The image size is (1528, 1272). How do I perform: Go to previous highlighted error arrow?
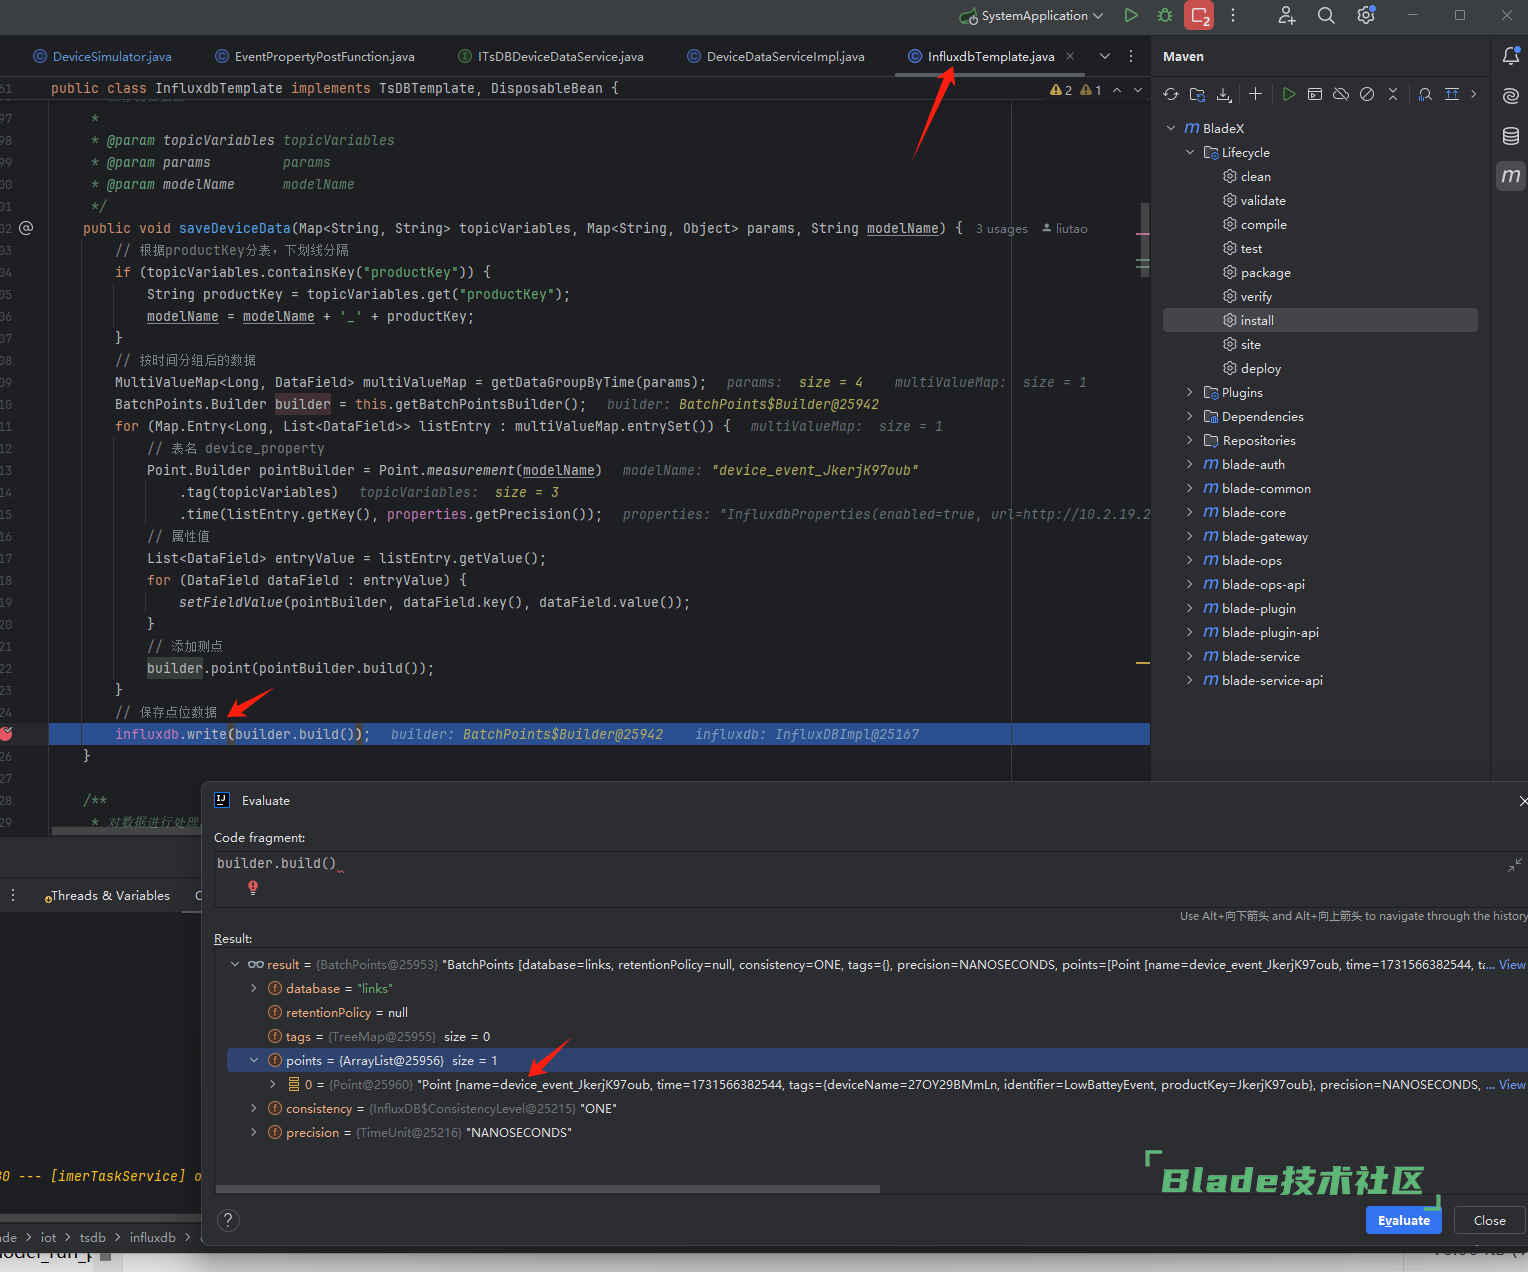click(x=1117, y=90)
